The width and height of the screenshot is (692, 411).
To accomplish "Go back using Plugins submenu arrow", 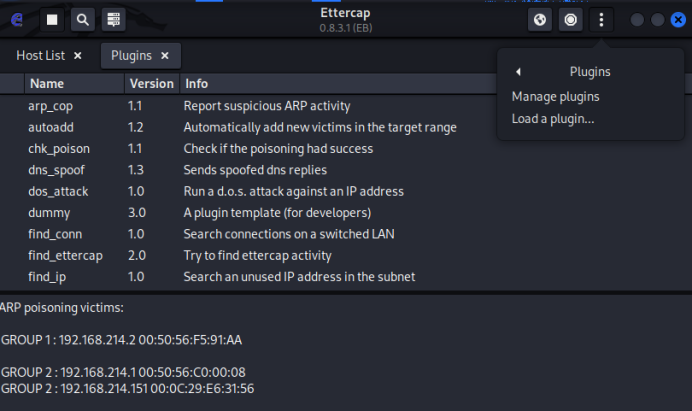I will tap(518, 72).
